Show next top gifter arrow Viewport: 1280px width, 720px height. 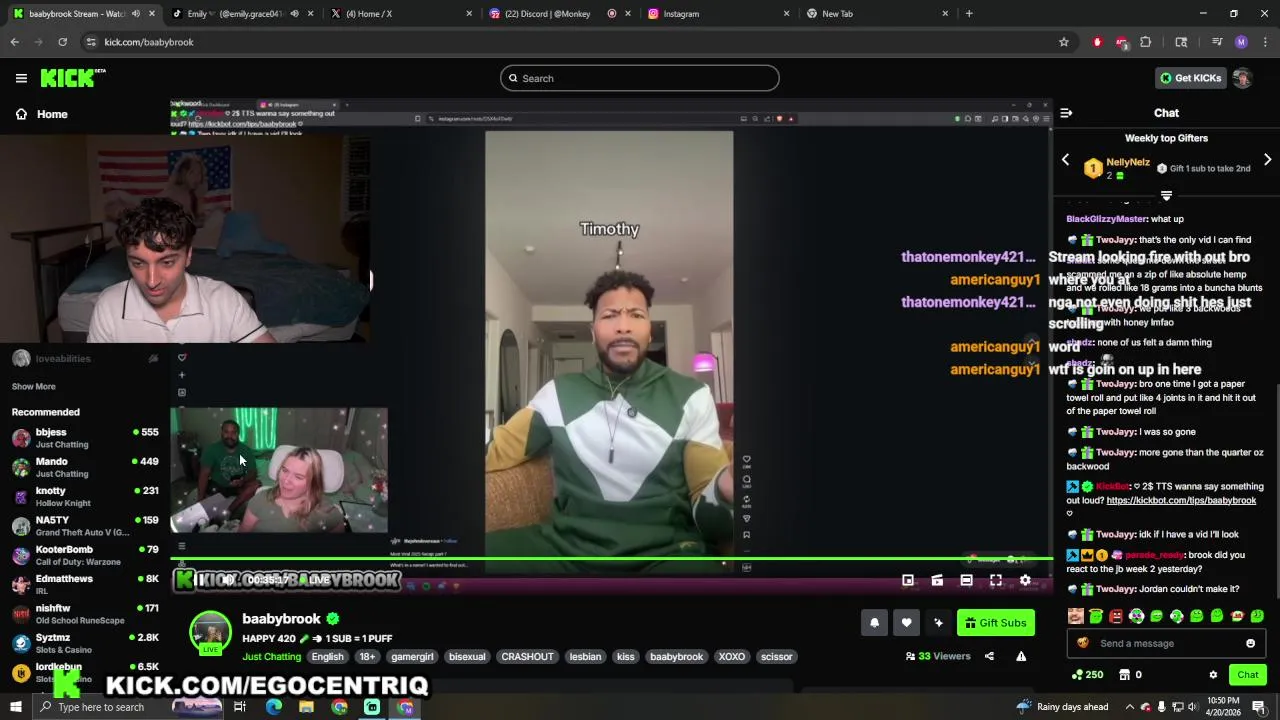tap(1267, 160)
